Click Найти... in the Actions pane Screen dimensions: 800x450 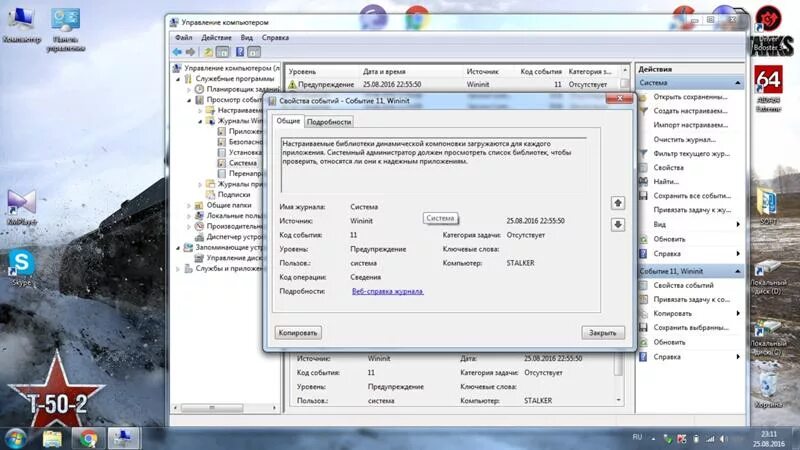click(666, 182)
